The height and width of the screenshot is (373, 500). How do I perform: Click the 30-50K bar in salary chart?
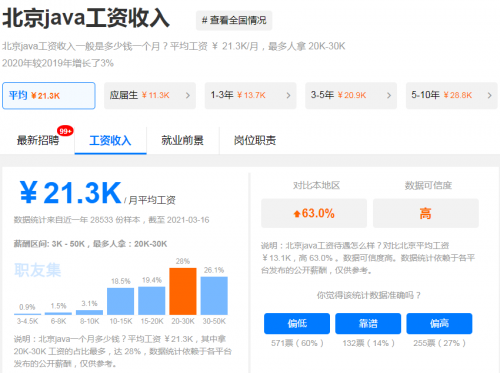click(x=214, y=296)
